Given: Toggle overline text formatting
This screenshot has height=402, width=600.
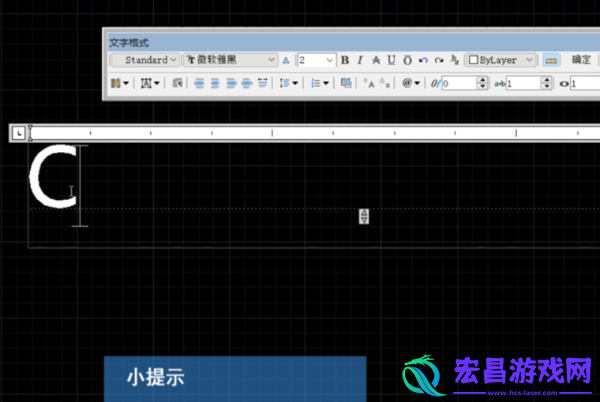Looking at the screenshot, I should point(407,60).
